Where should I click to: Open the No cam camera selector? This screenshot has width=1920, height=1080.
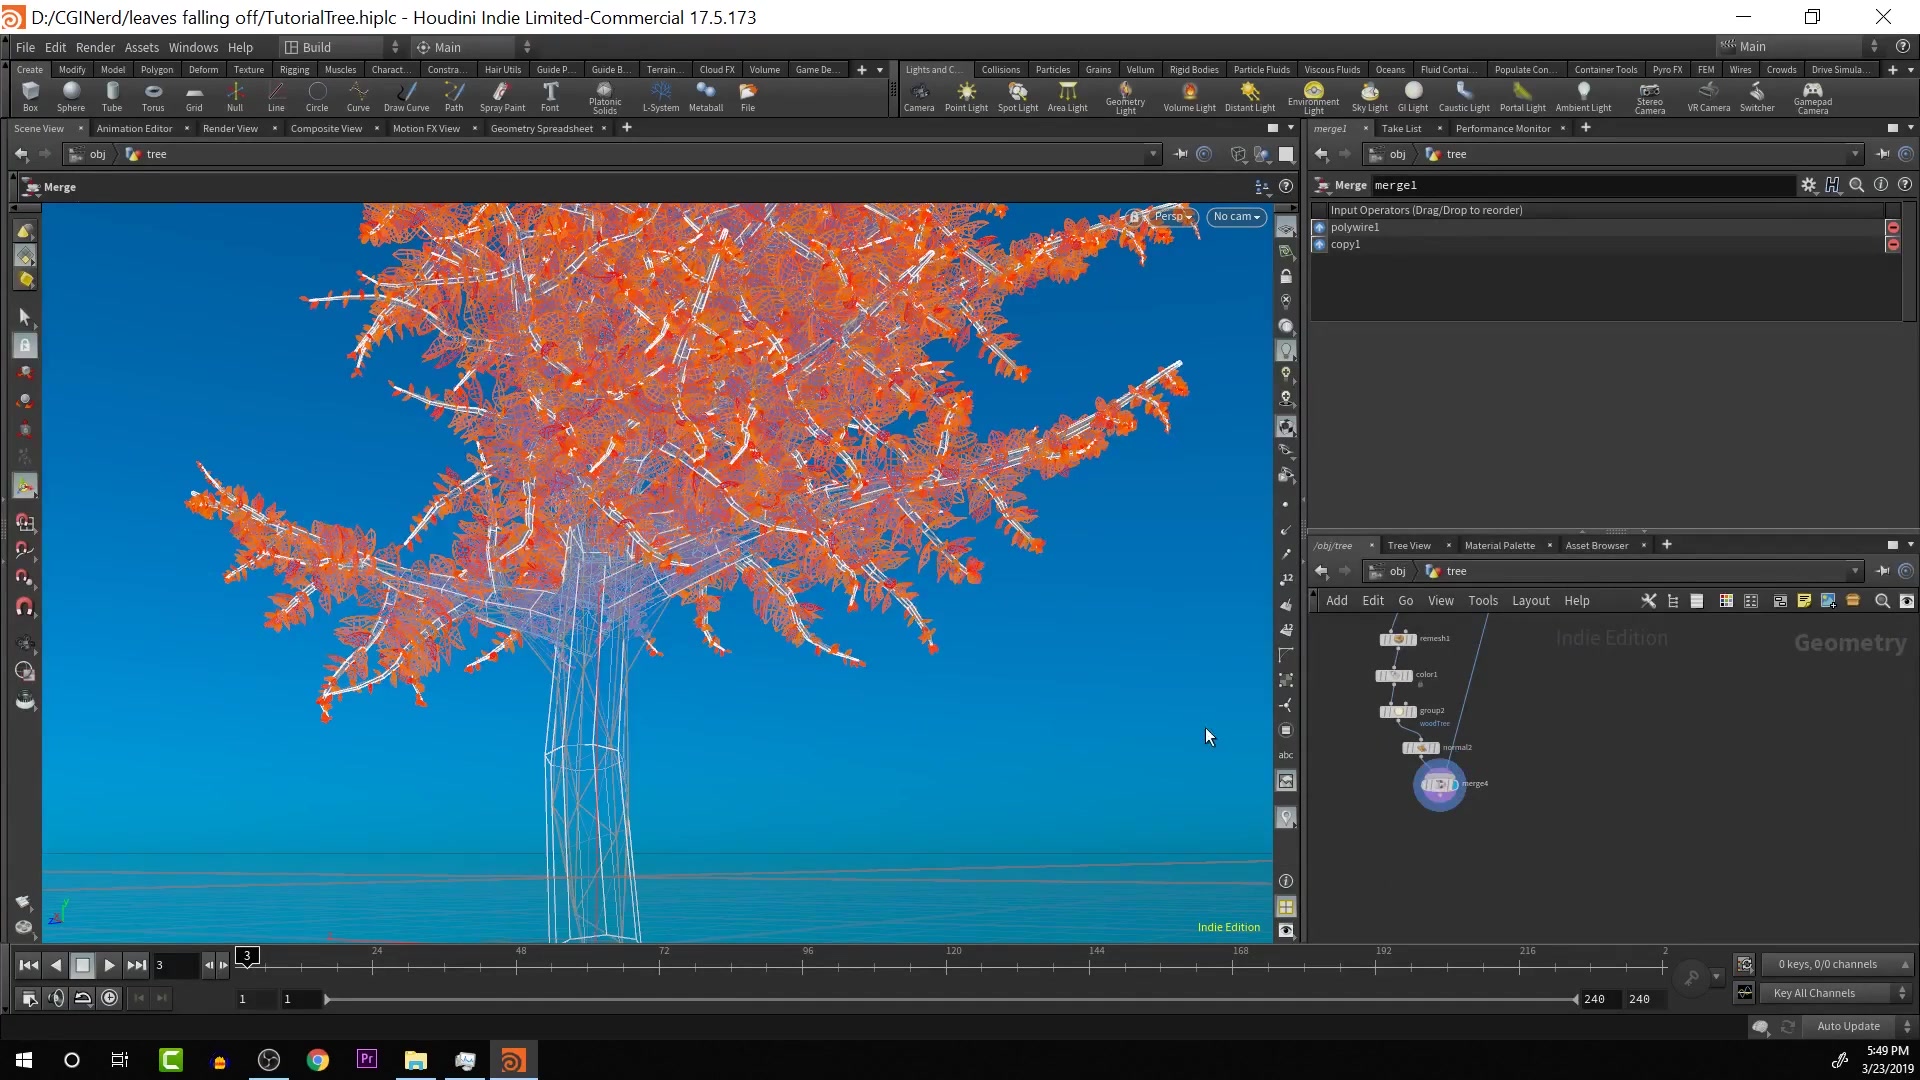[1237, 217]
